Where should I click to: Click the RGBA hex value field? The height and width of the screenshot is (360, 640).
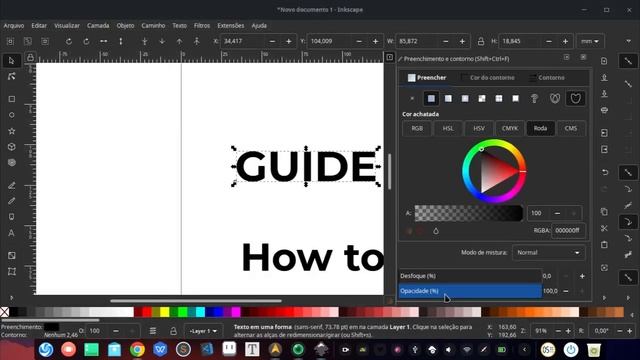tap(568, 231)
